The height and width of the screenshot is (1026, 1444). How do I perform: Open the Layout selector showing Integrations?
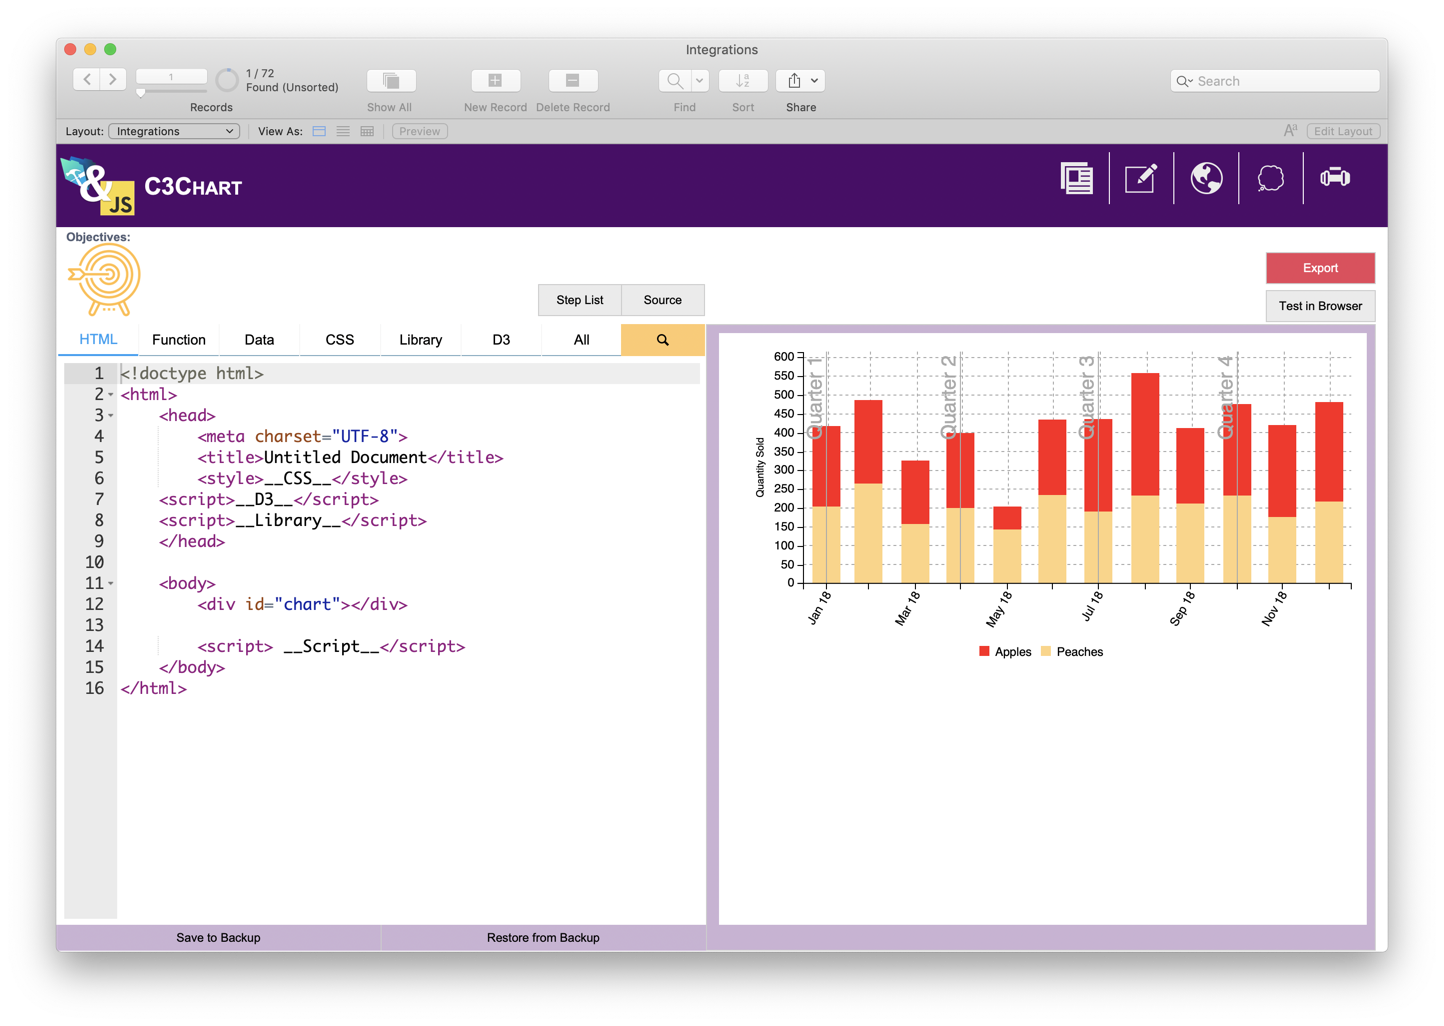click(174, 131)
